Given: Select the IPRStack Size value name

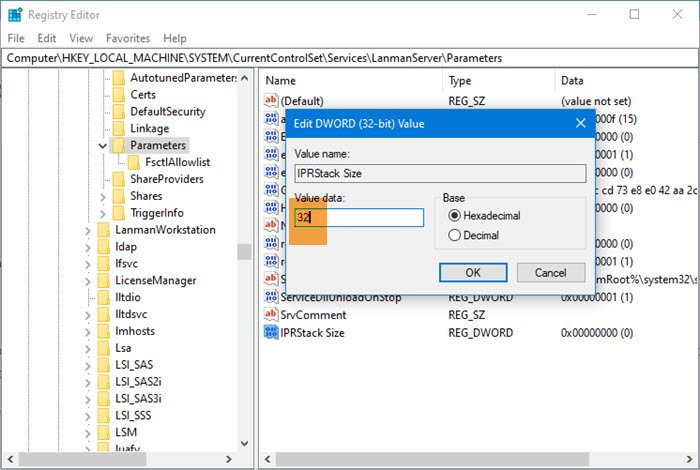Looking at the screenshot, I should [x=312, y=333].
